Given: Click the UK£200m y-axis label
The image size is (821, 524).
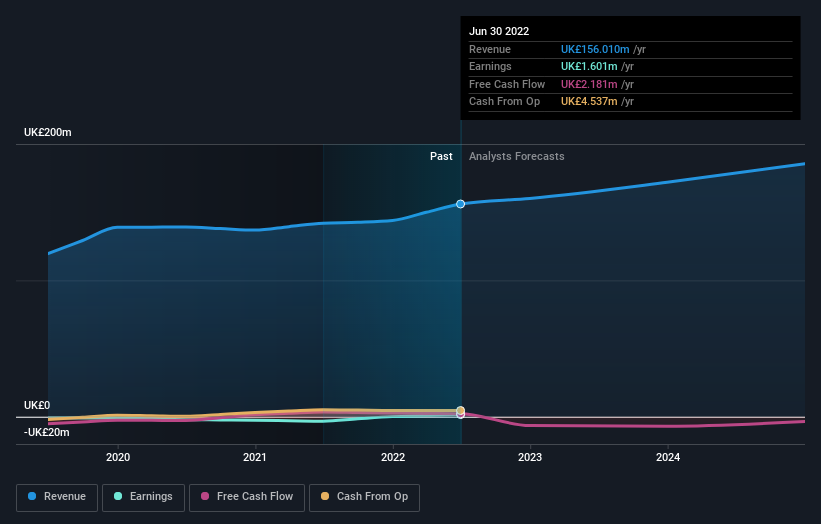Looking at the screenshot, I should click(x=48, y=132).
